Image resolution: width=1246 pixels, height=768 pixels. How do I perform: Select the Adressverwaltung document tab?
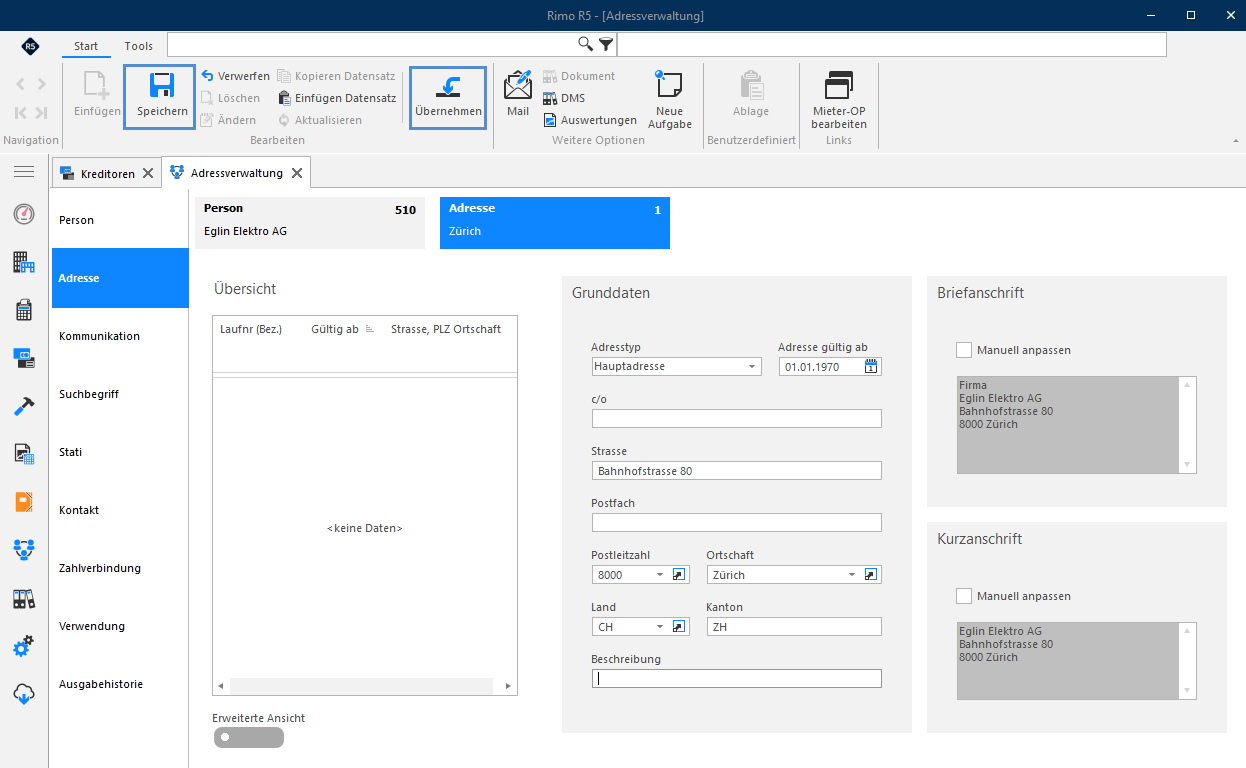click(x=237, y=173)
